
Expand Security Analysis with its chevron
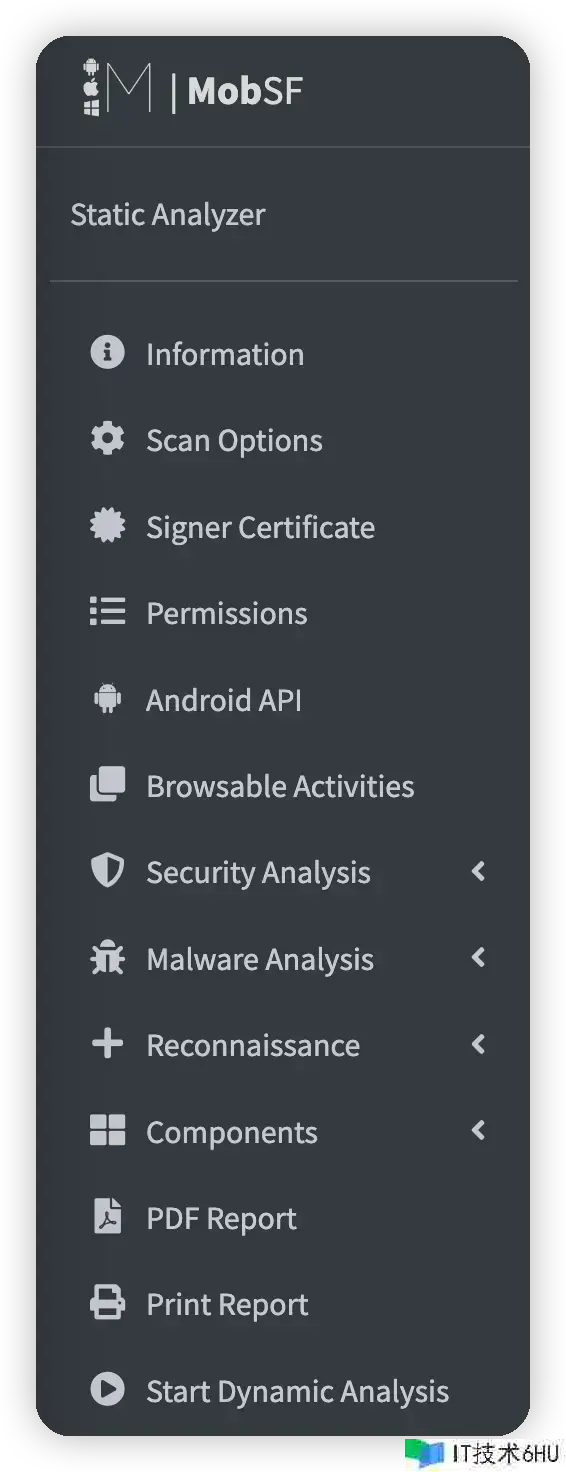(478, 871)
